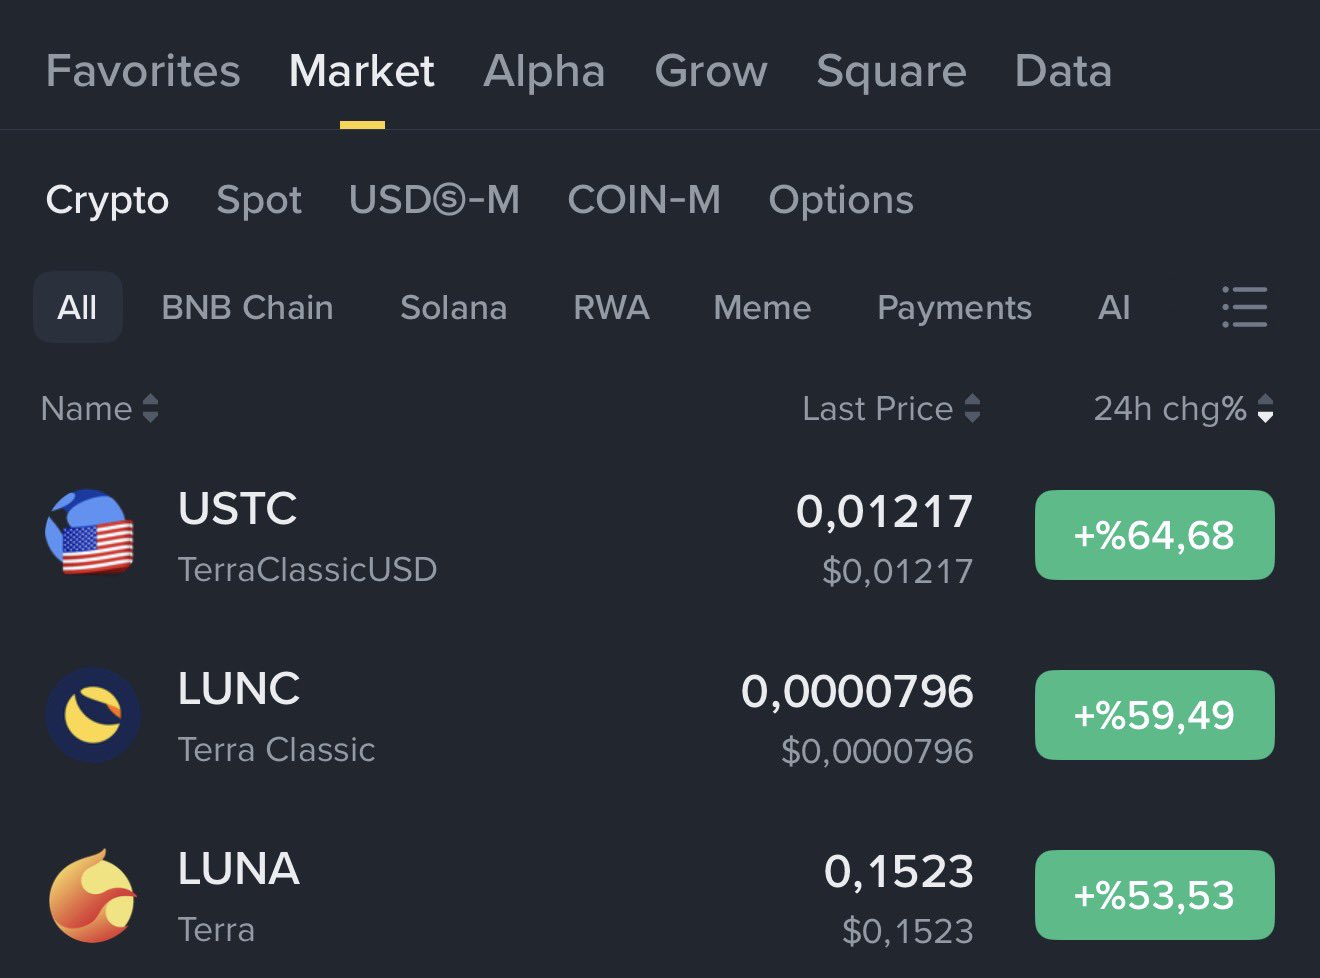The height and width of the screenshot is (978, 1320).
Task: Switch to the Options sub-tab
Action: [841, 200]
